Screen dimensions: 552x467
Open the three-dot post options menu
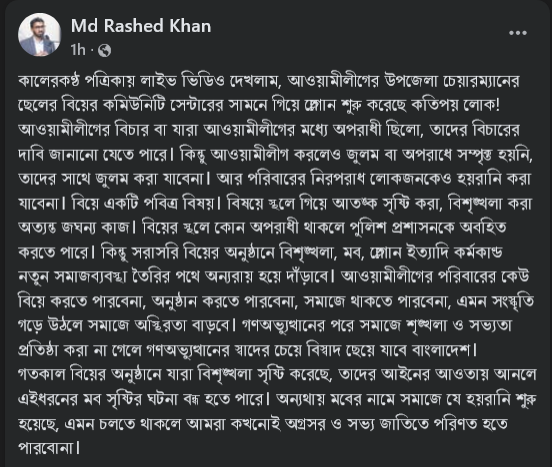coord(518,33)
